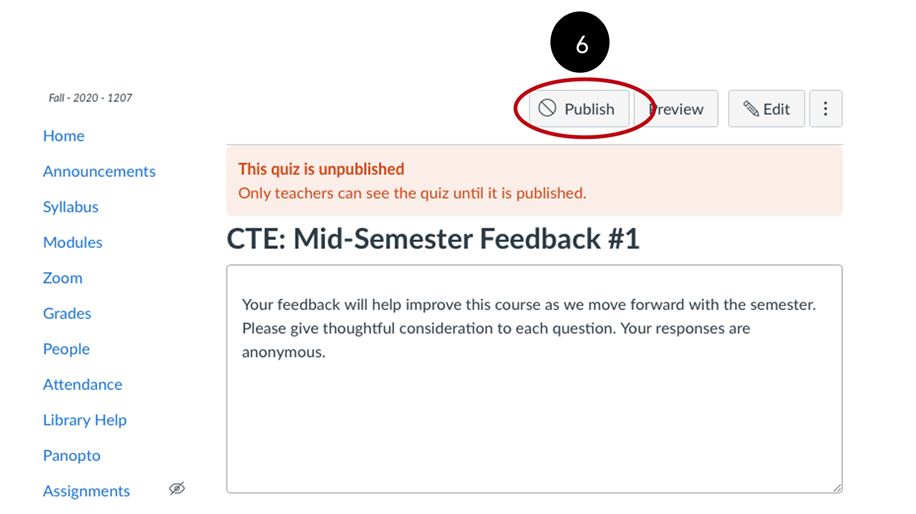Image resolution: width=916 pixels, height=514 pixels.
Task: Open the Syllabus page
Action: click(70, 207)
